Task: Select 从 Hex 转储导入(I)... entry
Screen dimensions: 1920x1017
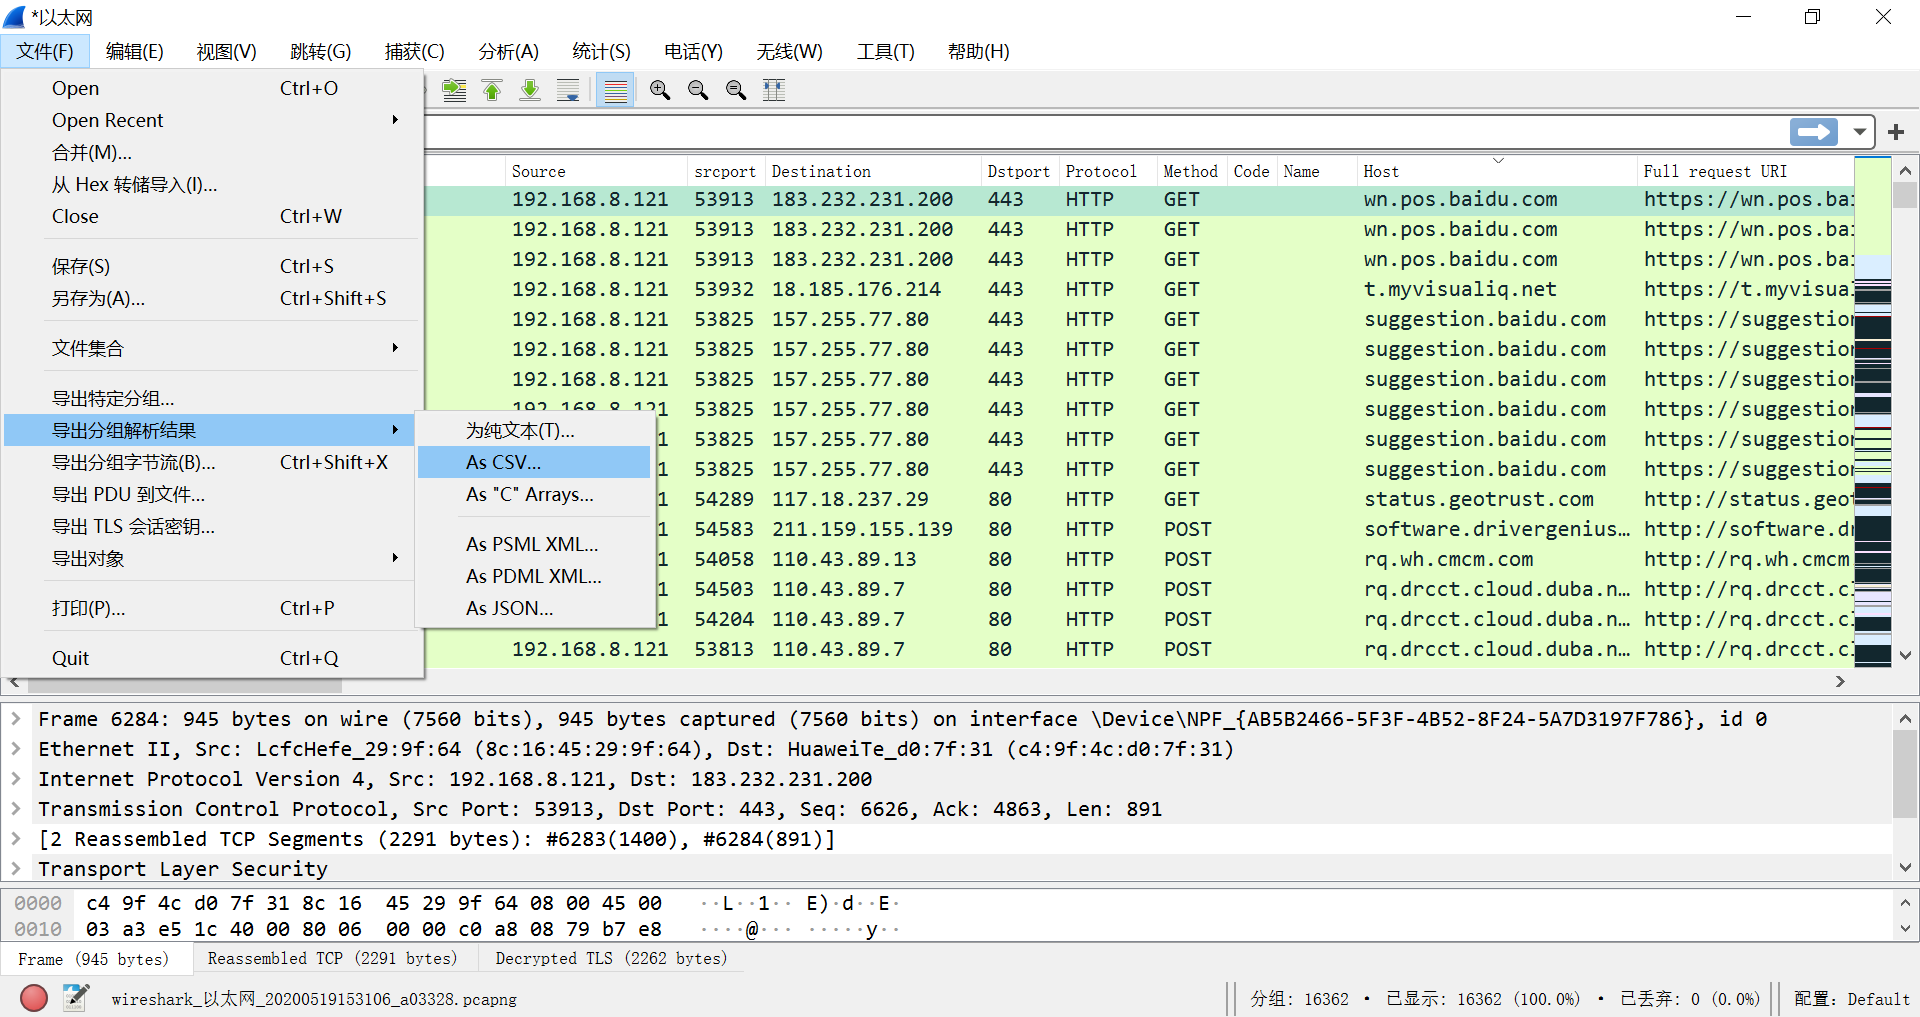Action: (210, 184)
